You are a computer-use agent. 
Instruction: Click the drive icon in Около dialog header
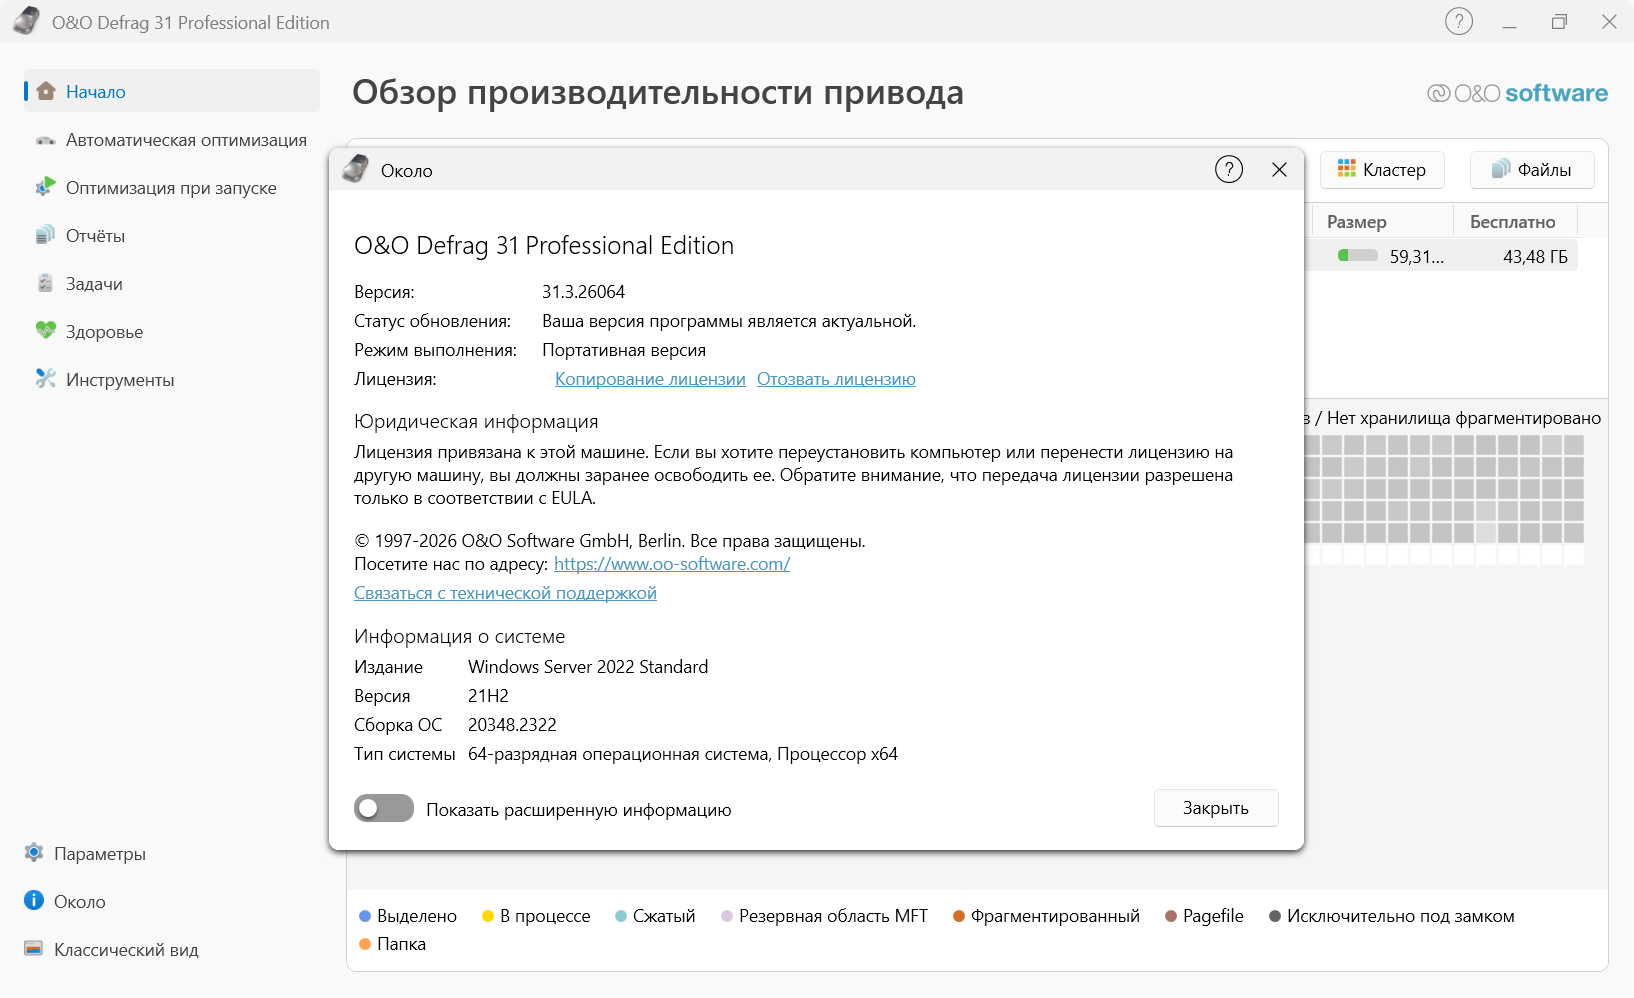(356, 169)
